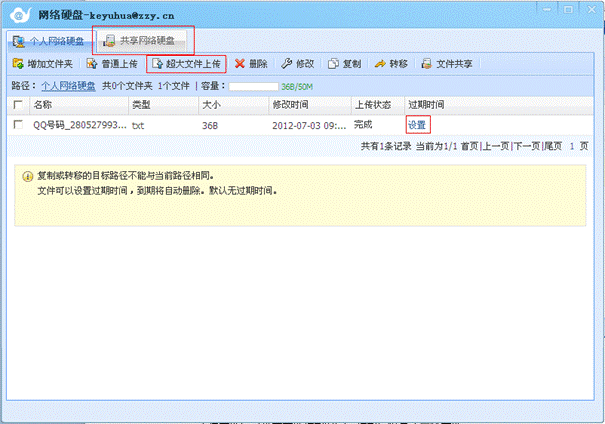This screenshot has height=424, width=605.
Task: Switch to 共享网络硬盘 tab
Action: pos(145,42)
